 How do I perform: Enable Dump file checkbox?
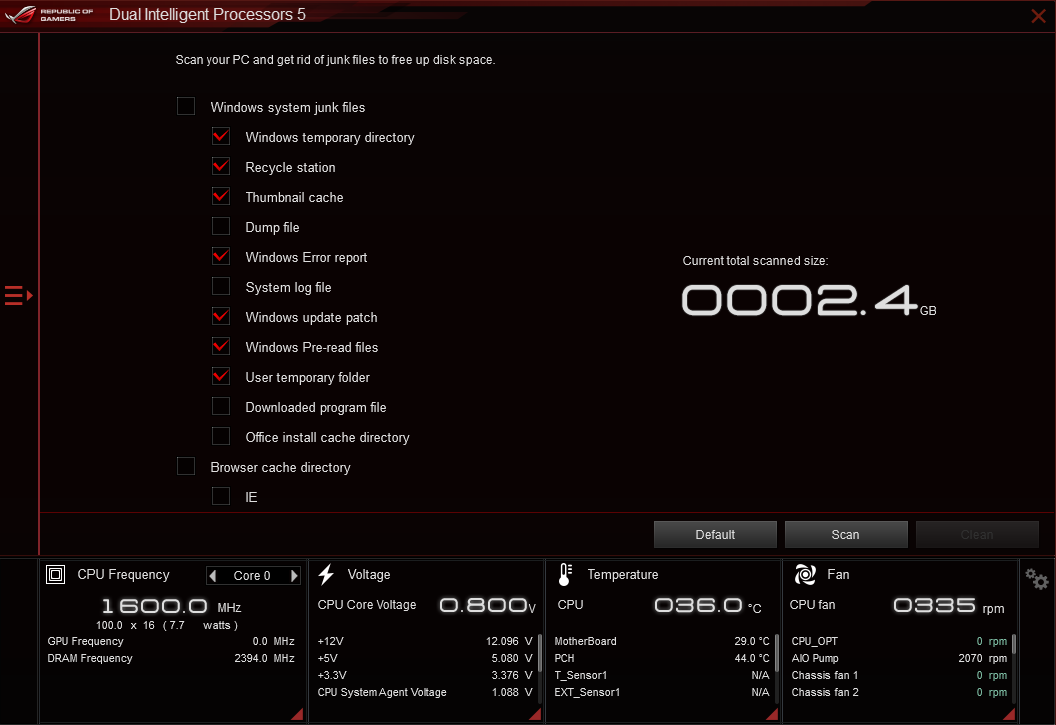pyautogui.click(x=221, y=226)
